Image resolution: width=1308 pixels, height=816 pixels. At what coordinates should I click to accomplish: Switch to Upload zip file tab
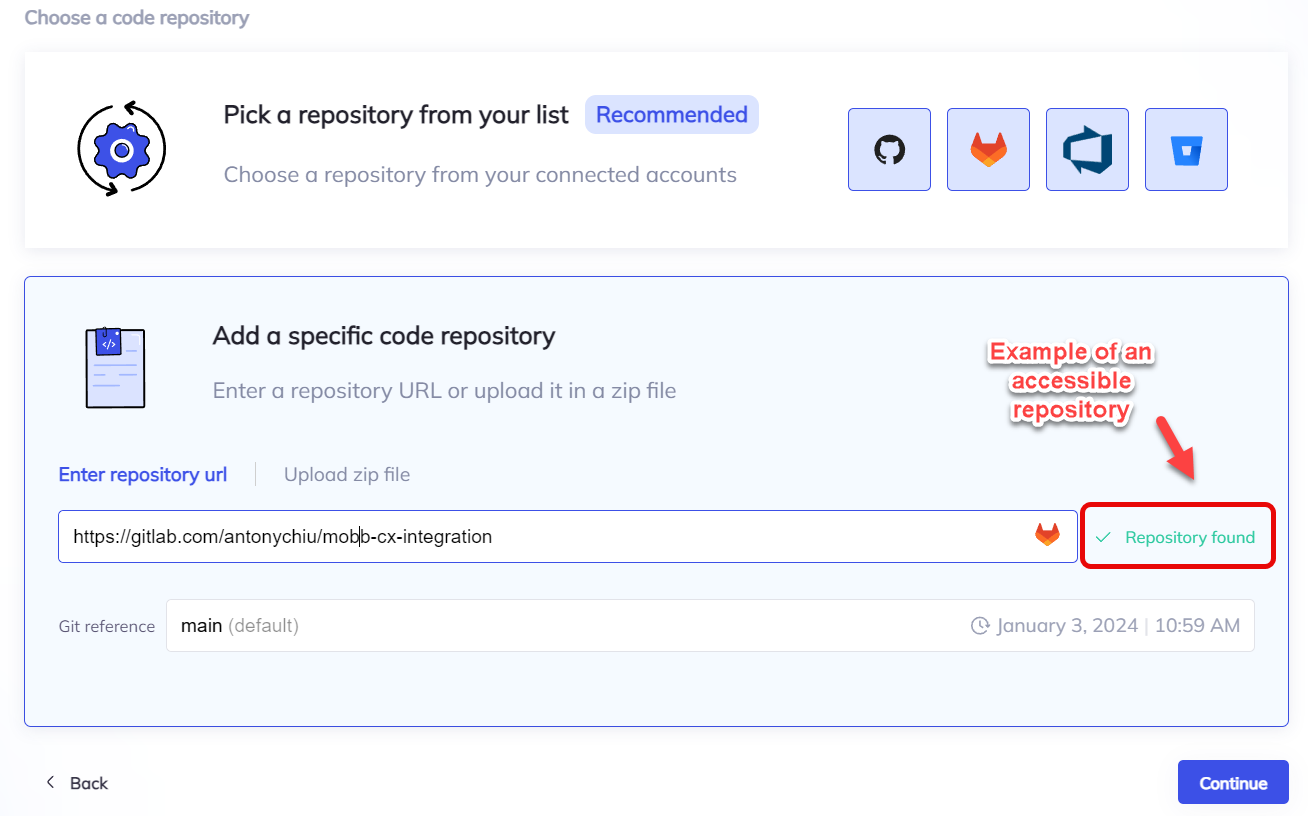click(347, 475)
